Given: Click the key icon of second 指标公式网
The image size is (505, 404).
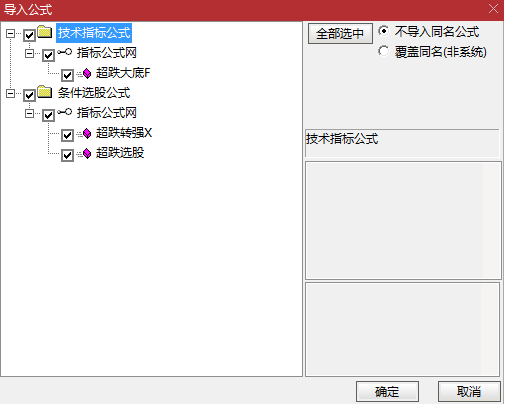Looking at the screenshot, I should point(64,112).
